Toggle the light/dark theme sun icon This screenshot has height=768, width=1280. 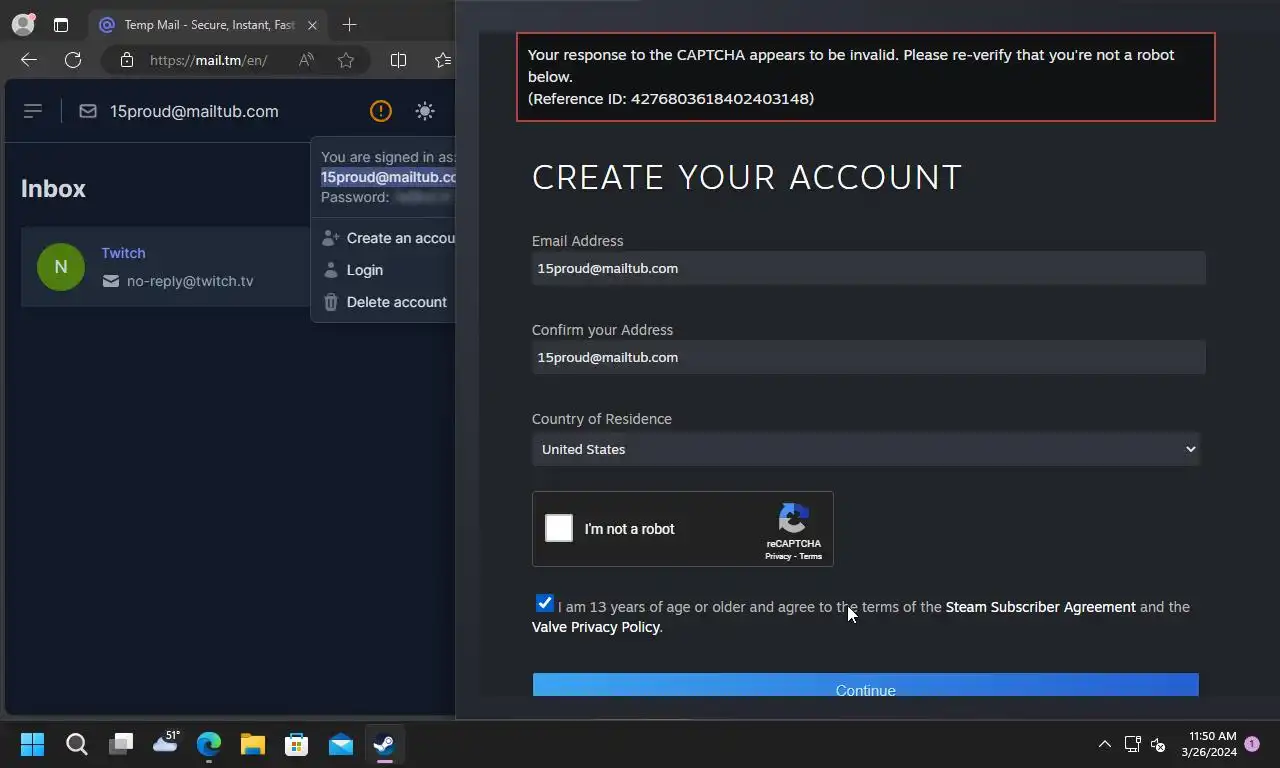[x=425, y=111]
